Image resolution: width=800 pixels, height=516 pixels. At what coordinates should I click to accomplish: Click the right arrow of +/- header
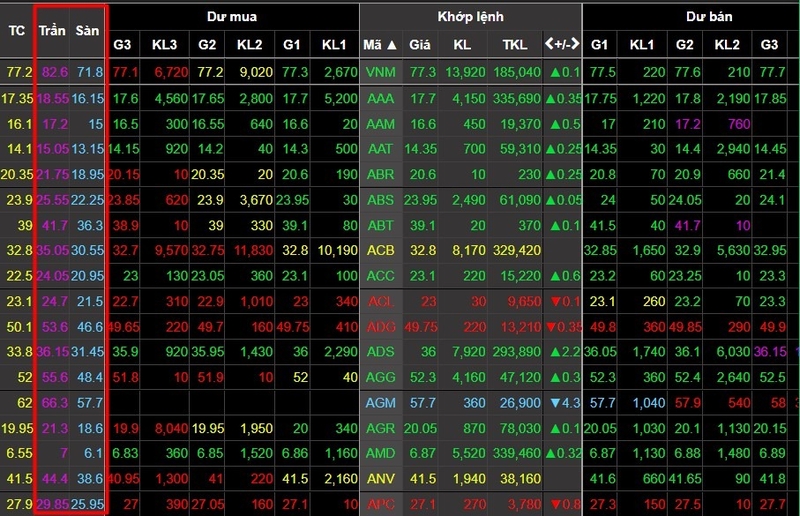(575, 44)
